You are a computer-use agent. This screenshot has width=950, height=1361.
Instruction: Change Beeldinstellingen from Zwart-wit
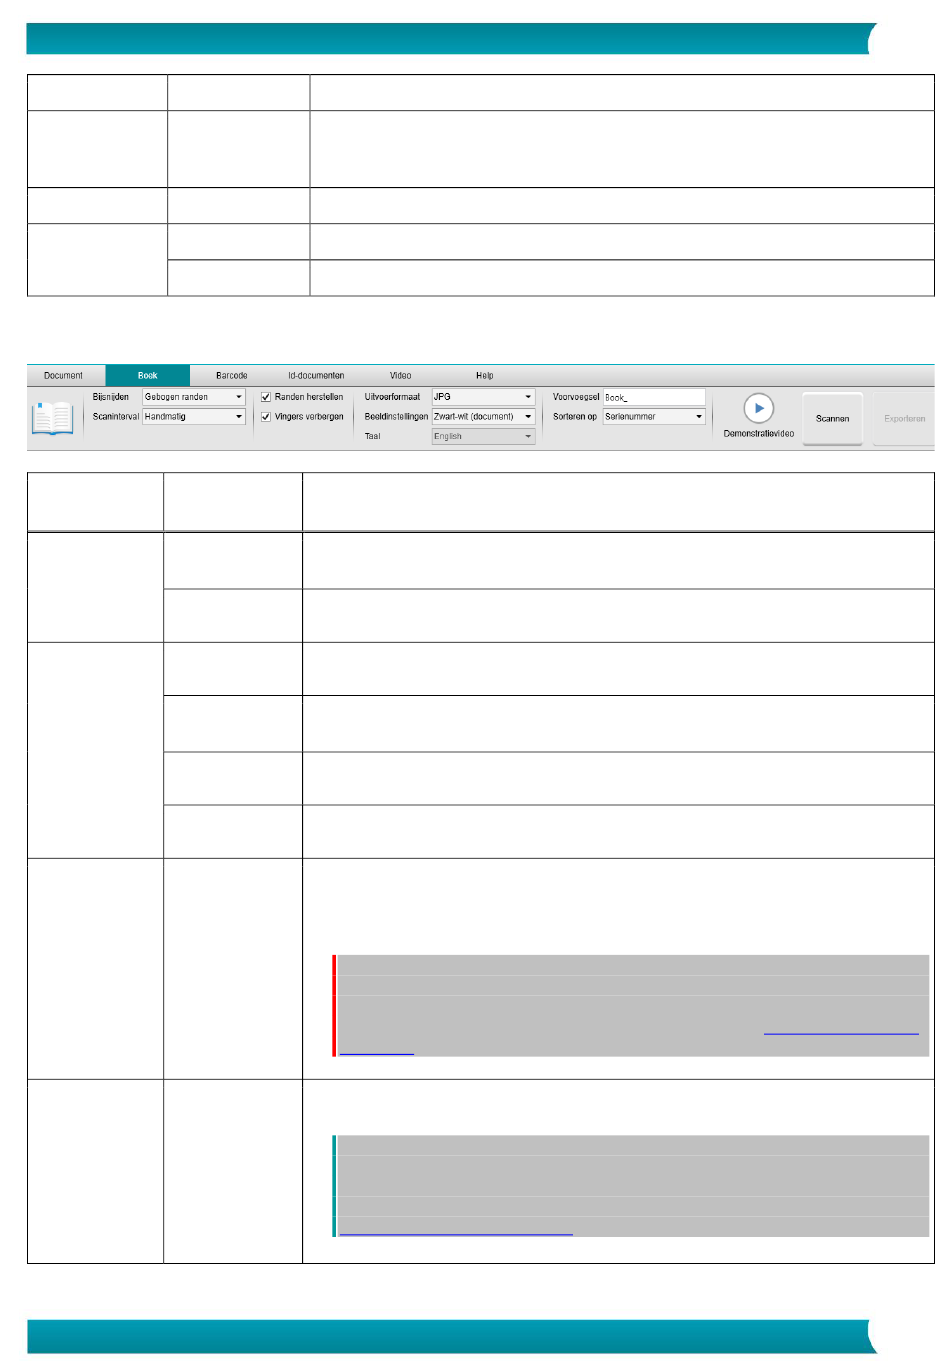click(483, 417)
